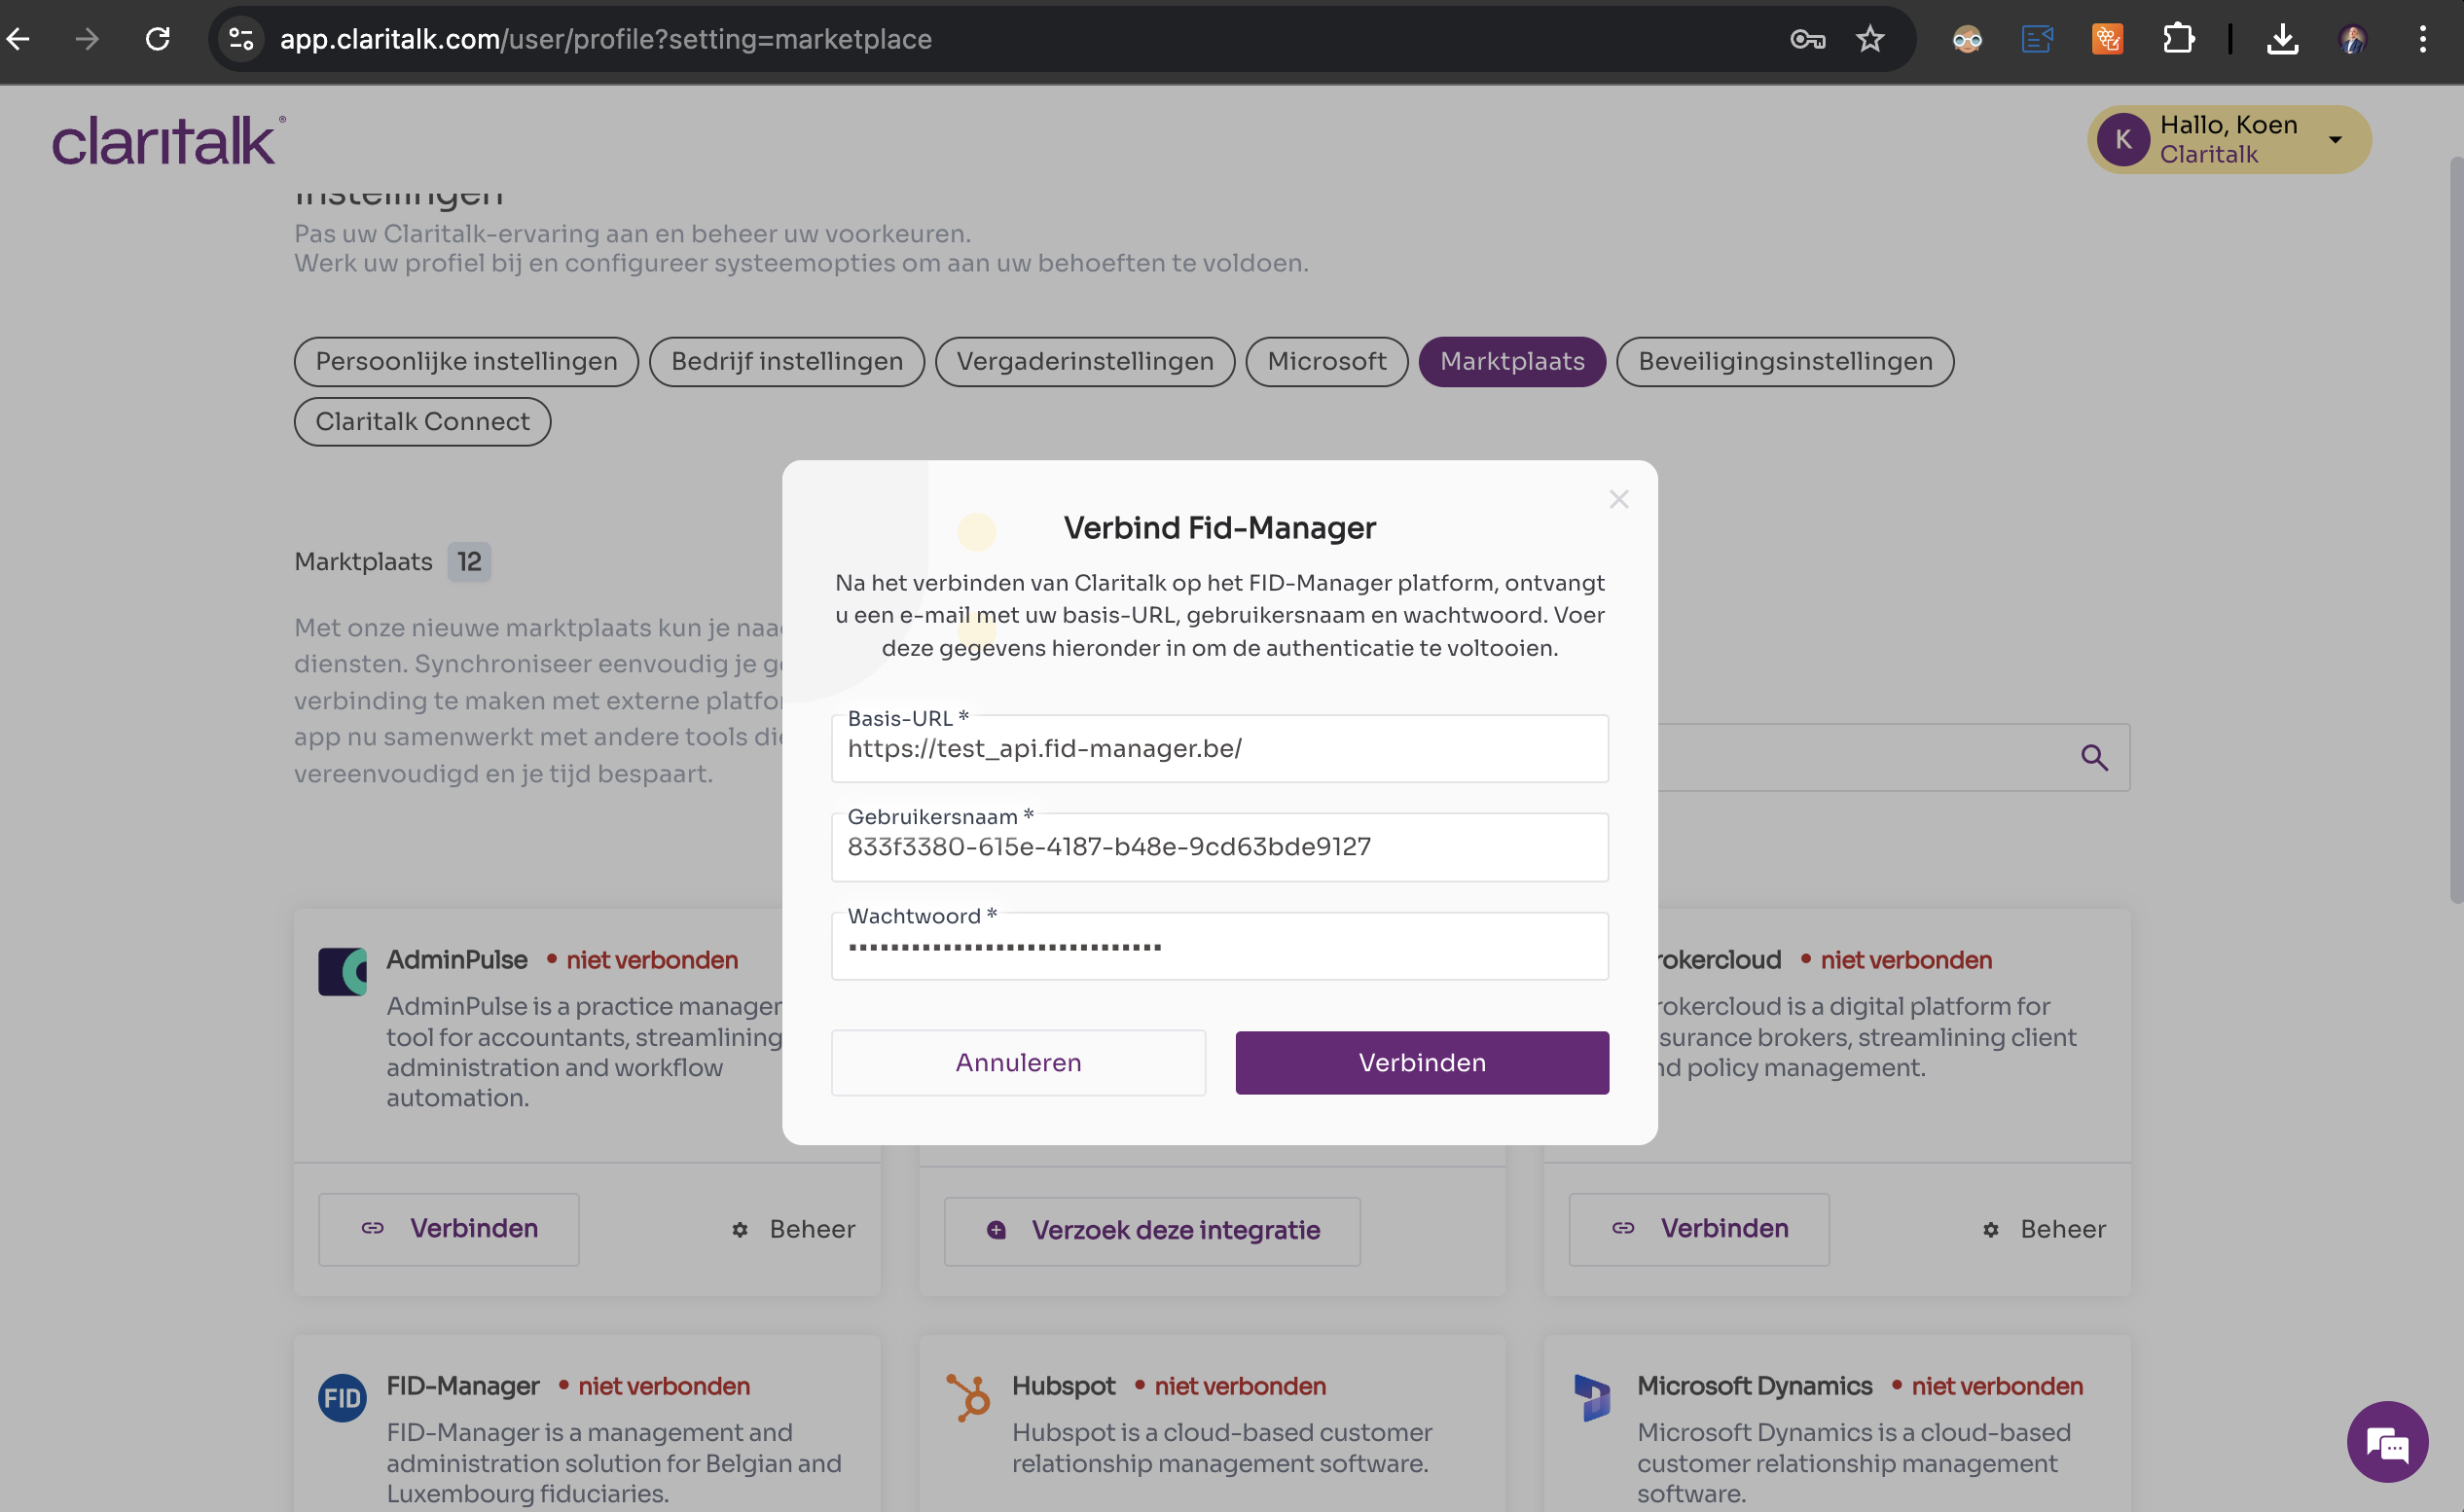2464x1512 pixels.
Task: Reload the page
Action: pos(157,39)
